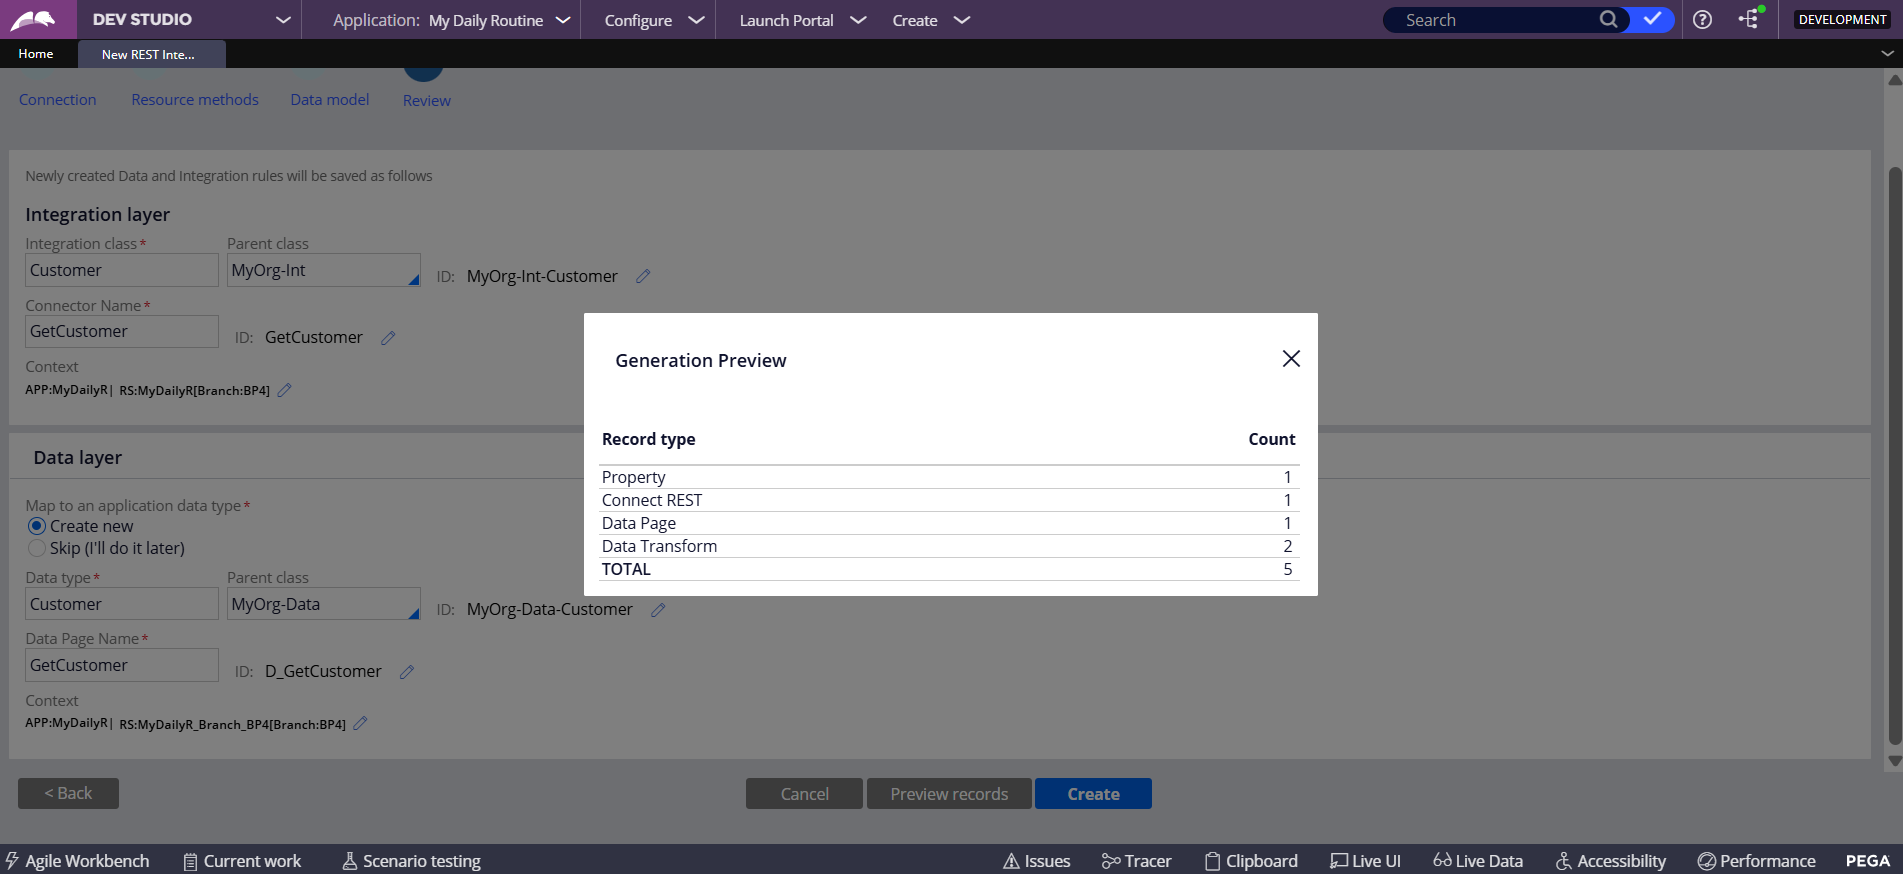Select Skip (I'll do it later) option
The height and width of the screenshot is (874, 1903).
pos(37,548)
